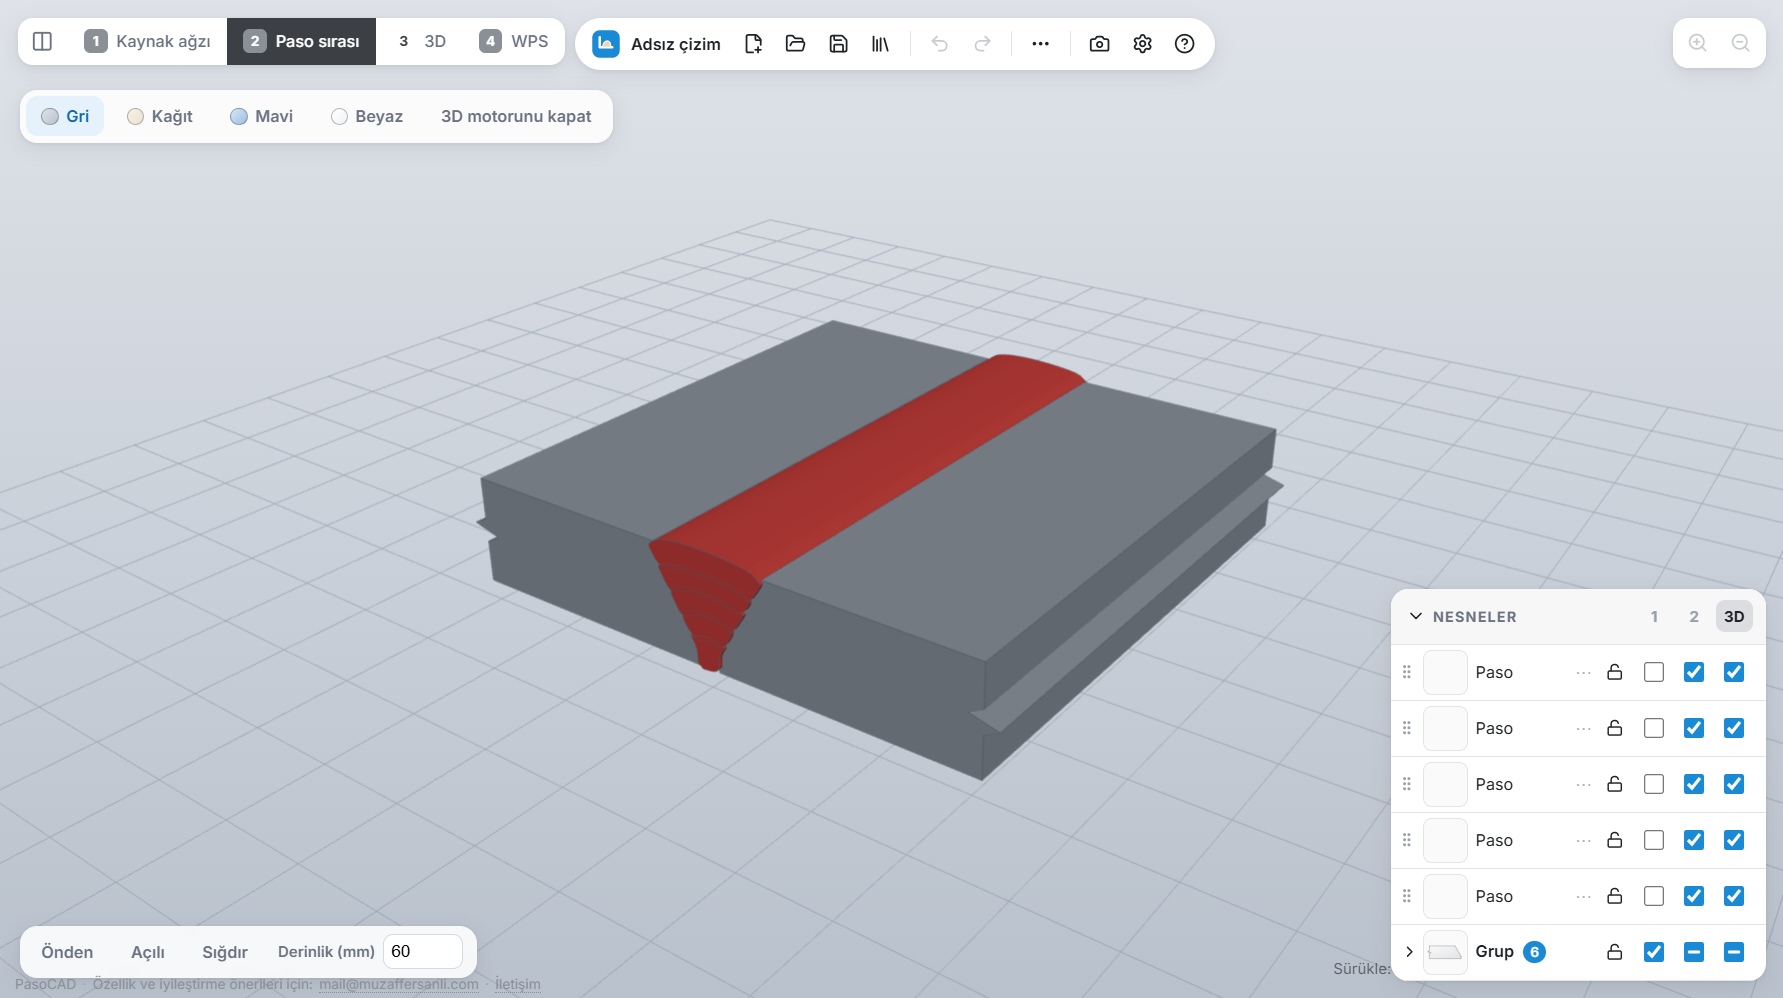Click the 3D motorunu kapat button
1783x998 pixels.
coord(516,116)
